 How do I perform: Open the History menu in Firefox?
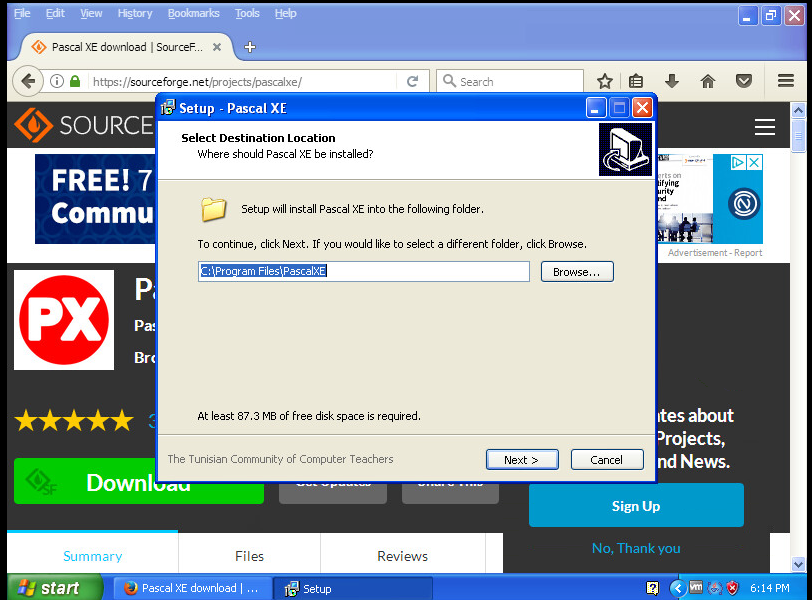(x=135, y=13)
